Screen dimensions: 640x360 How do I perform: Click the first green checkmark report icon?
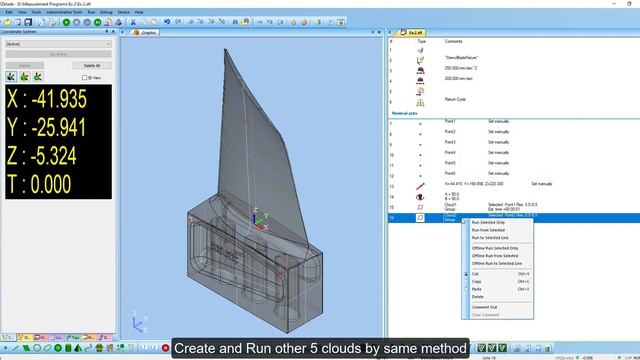pyautogui.click(x=482, y=348)
